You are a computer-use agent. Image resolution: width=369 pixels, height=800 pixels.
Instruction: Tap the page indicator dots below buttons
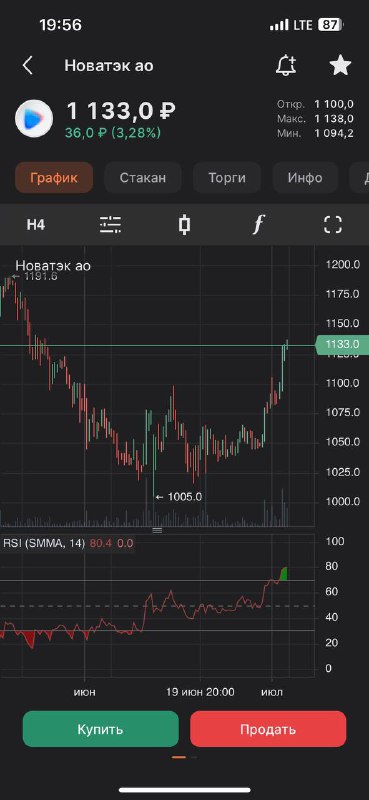click(x=185, y=757)
